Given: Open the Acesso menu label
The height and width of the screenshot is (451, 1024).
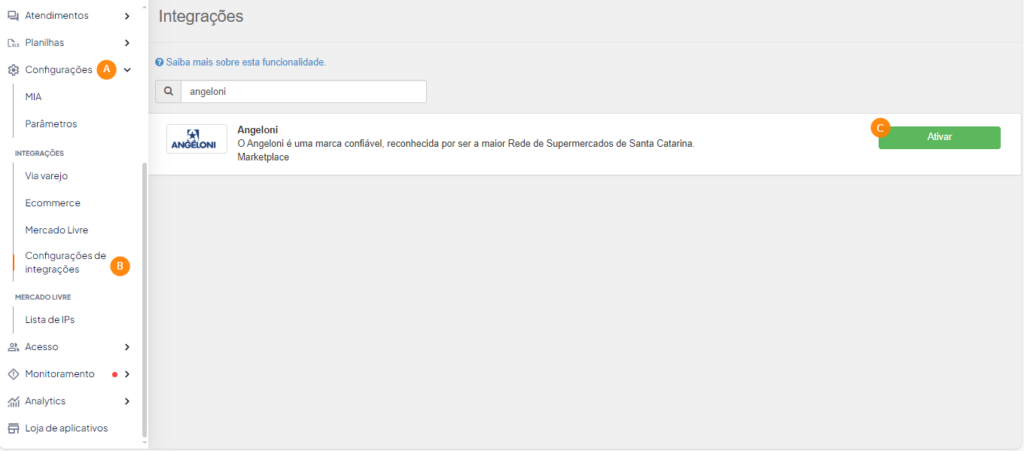Looking at the screenshot, I should click(x=42, y=347).
